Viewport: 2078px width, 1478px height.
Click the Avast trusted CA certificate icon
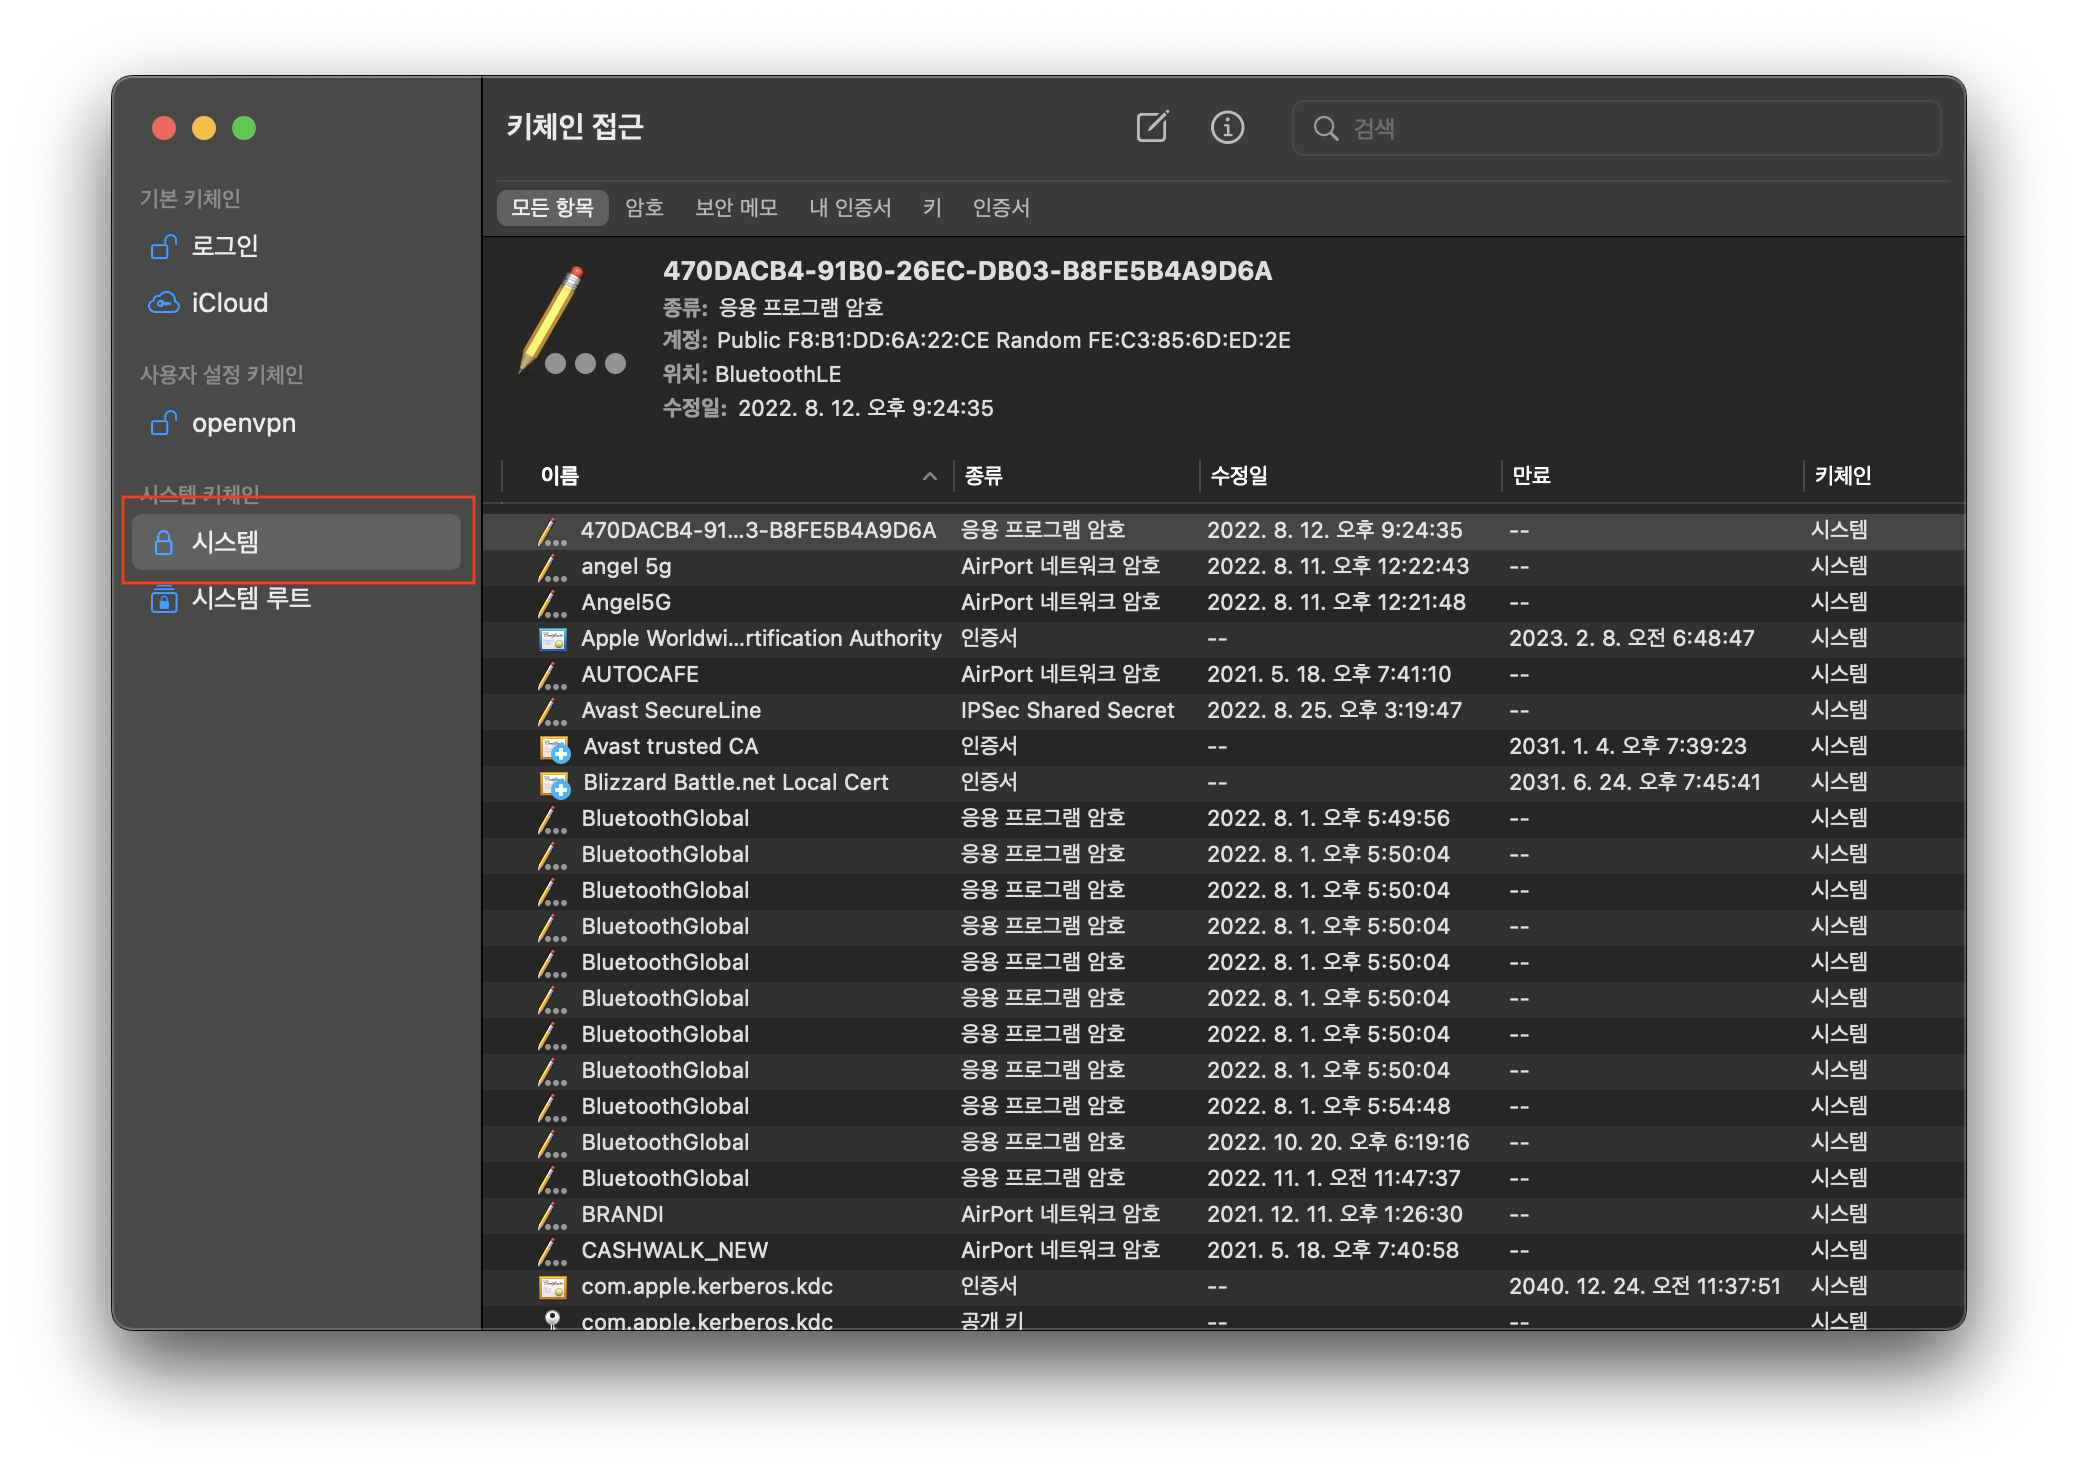tap(554, 747)
